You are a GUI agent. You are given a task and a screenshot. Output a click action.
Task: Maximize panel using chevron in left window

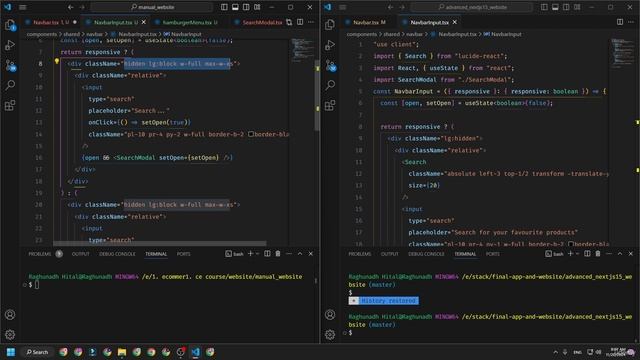click(x=300, y=253)
